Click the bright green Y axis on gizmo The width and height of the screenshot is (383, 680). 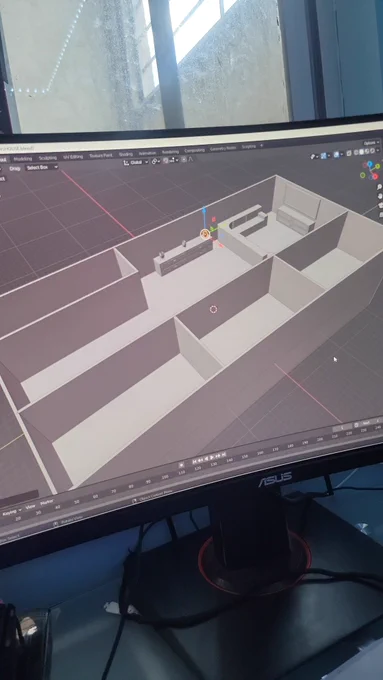tap(378, 166)
